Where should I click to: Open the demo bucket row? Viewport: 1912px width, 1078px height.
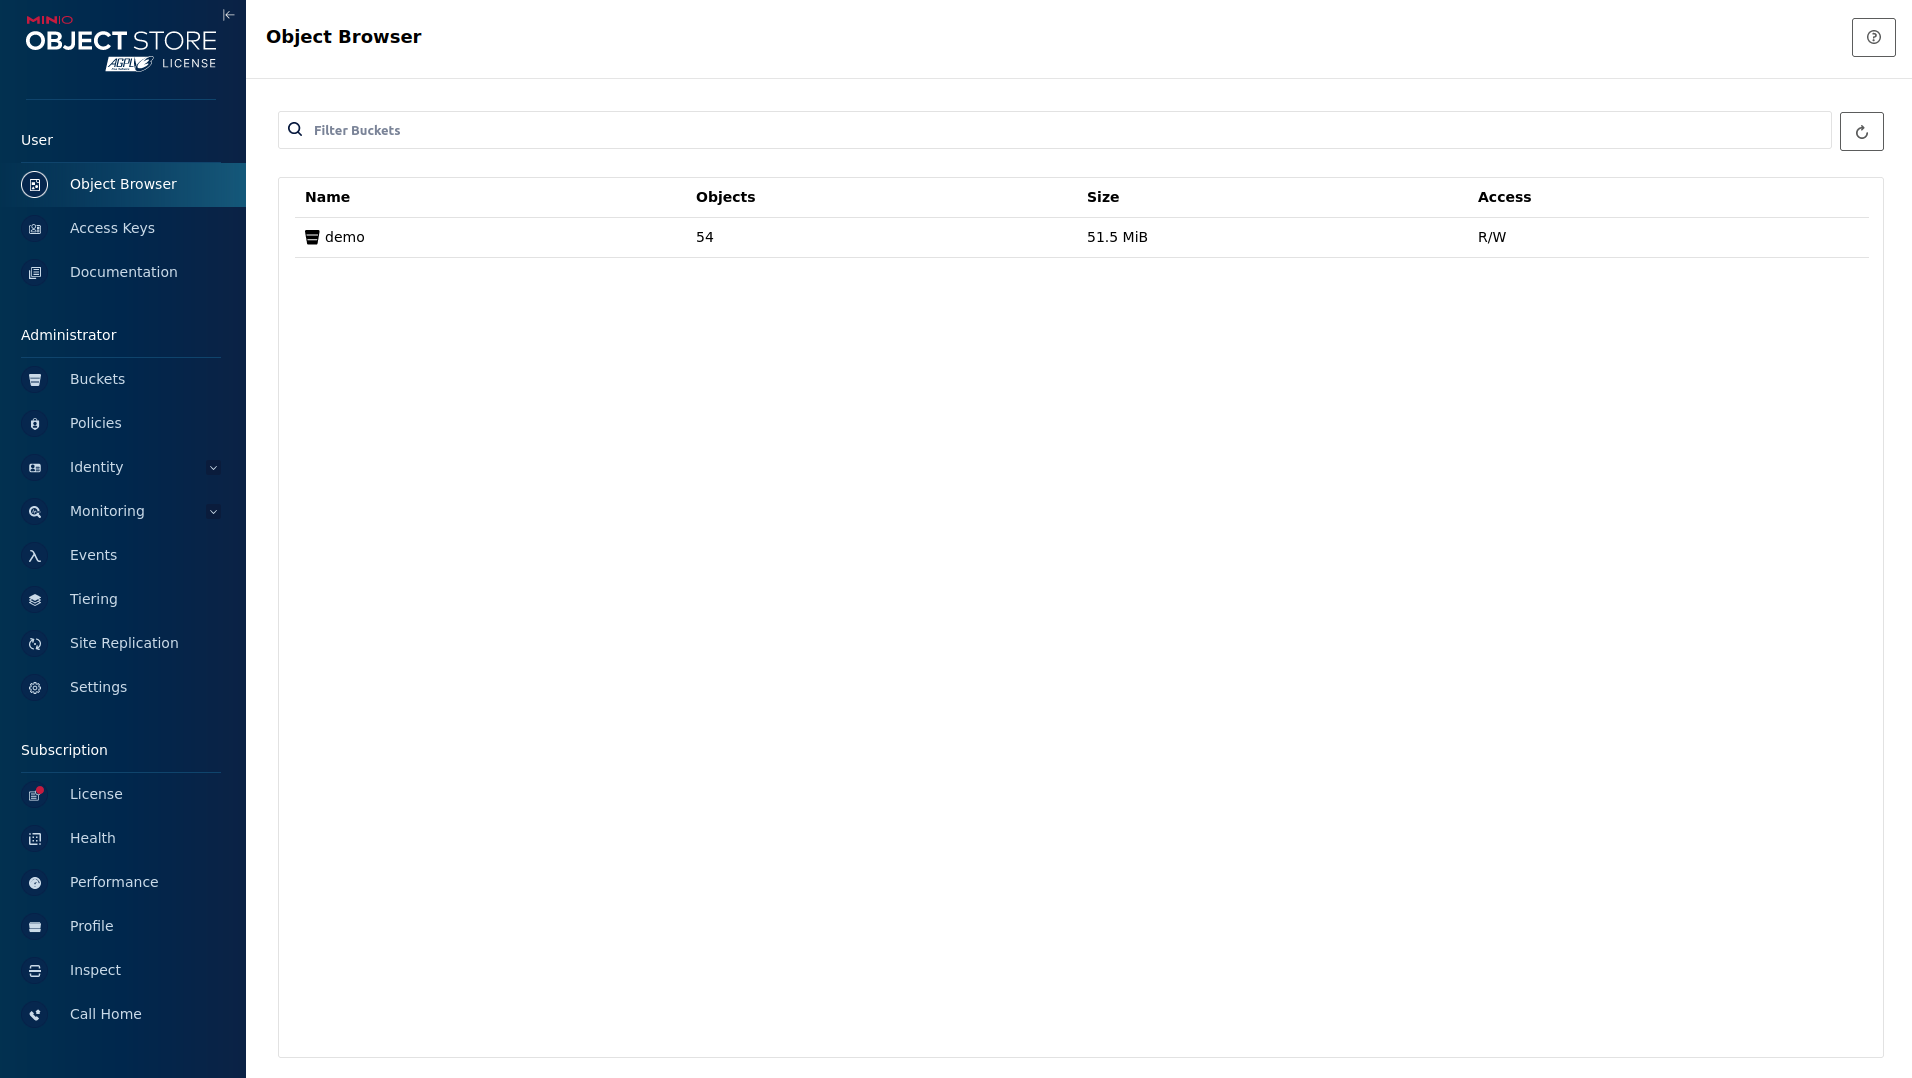[345, 237]
